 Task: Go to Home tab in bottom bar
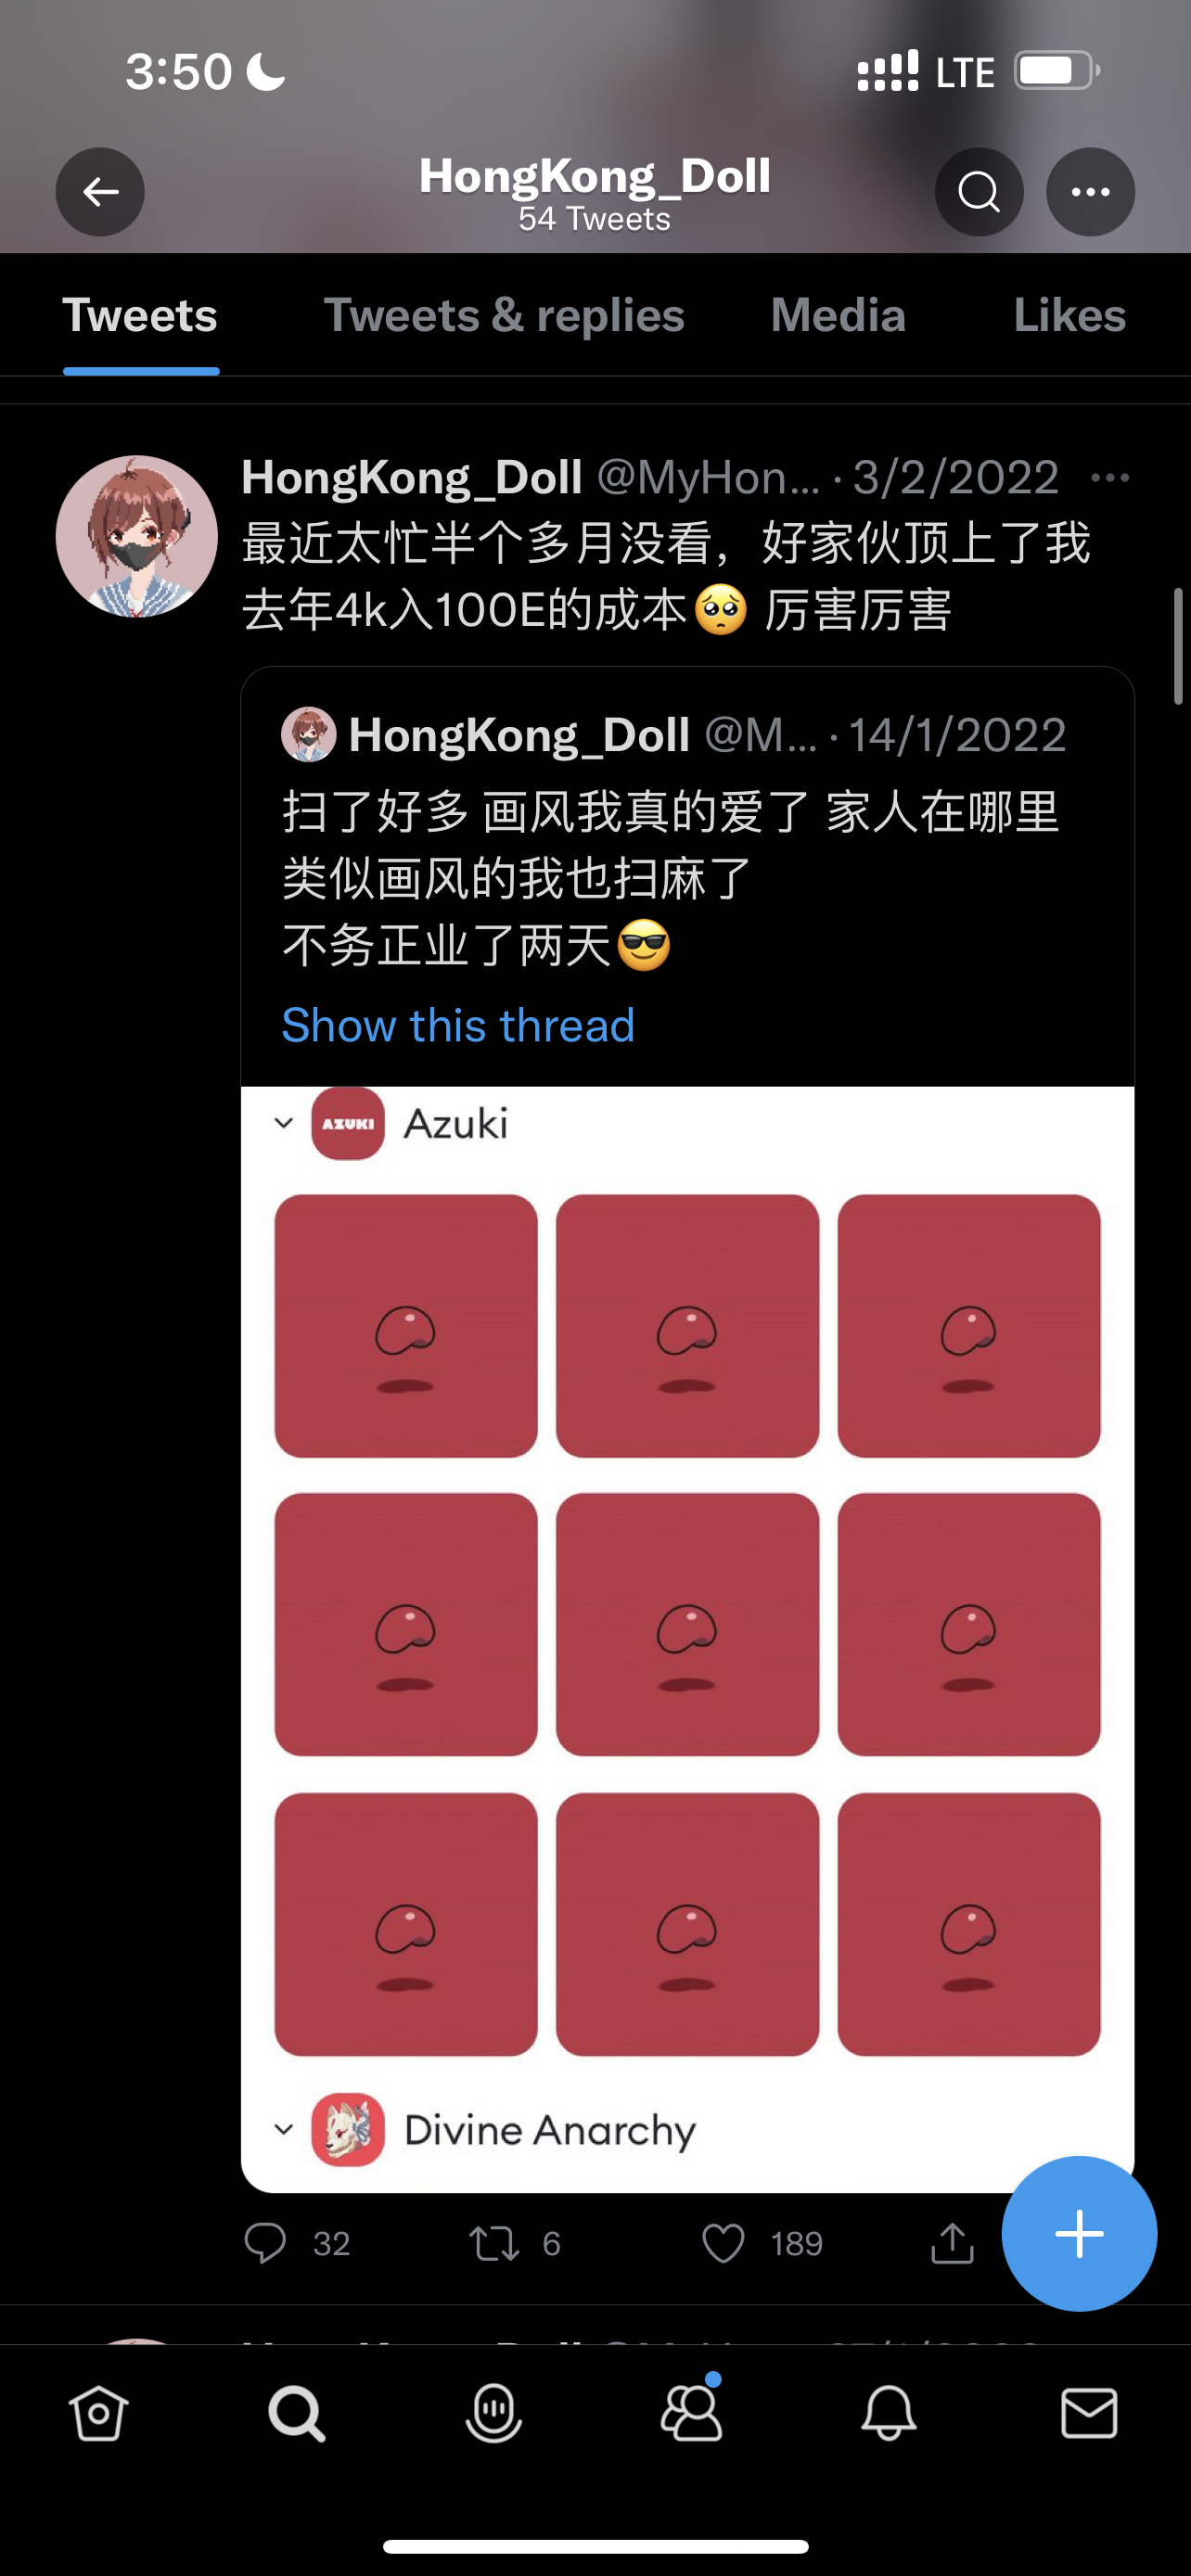coord(99,2413)
